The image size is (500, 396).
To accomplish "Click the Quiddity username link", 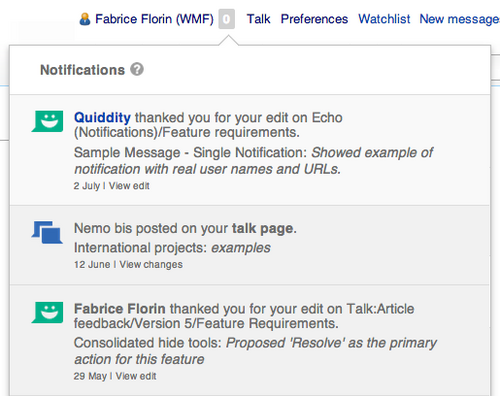I will point(102,118).
